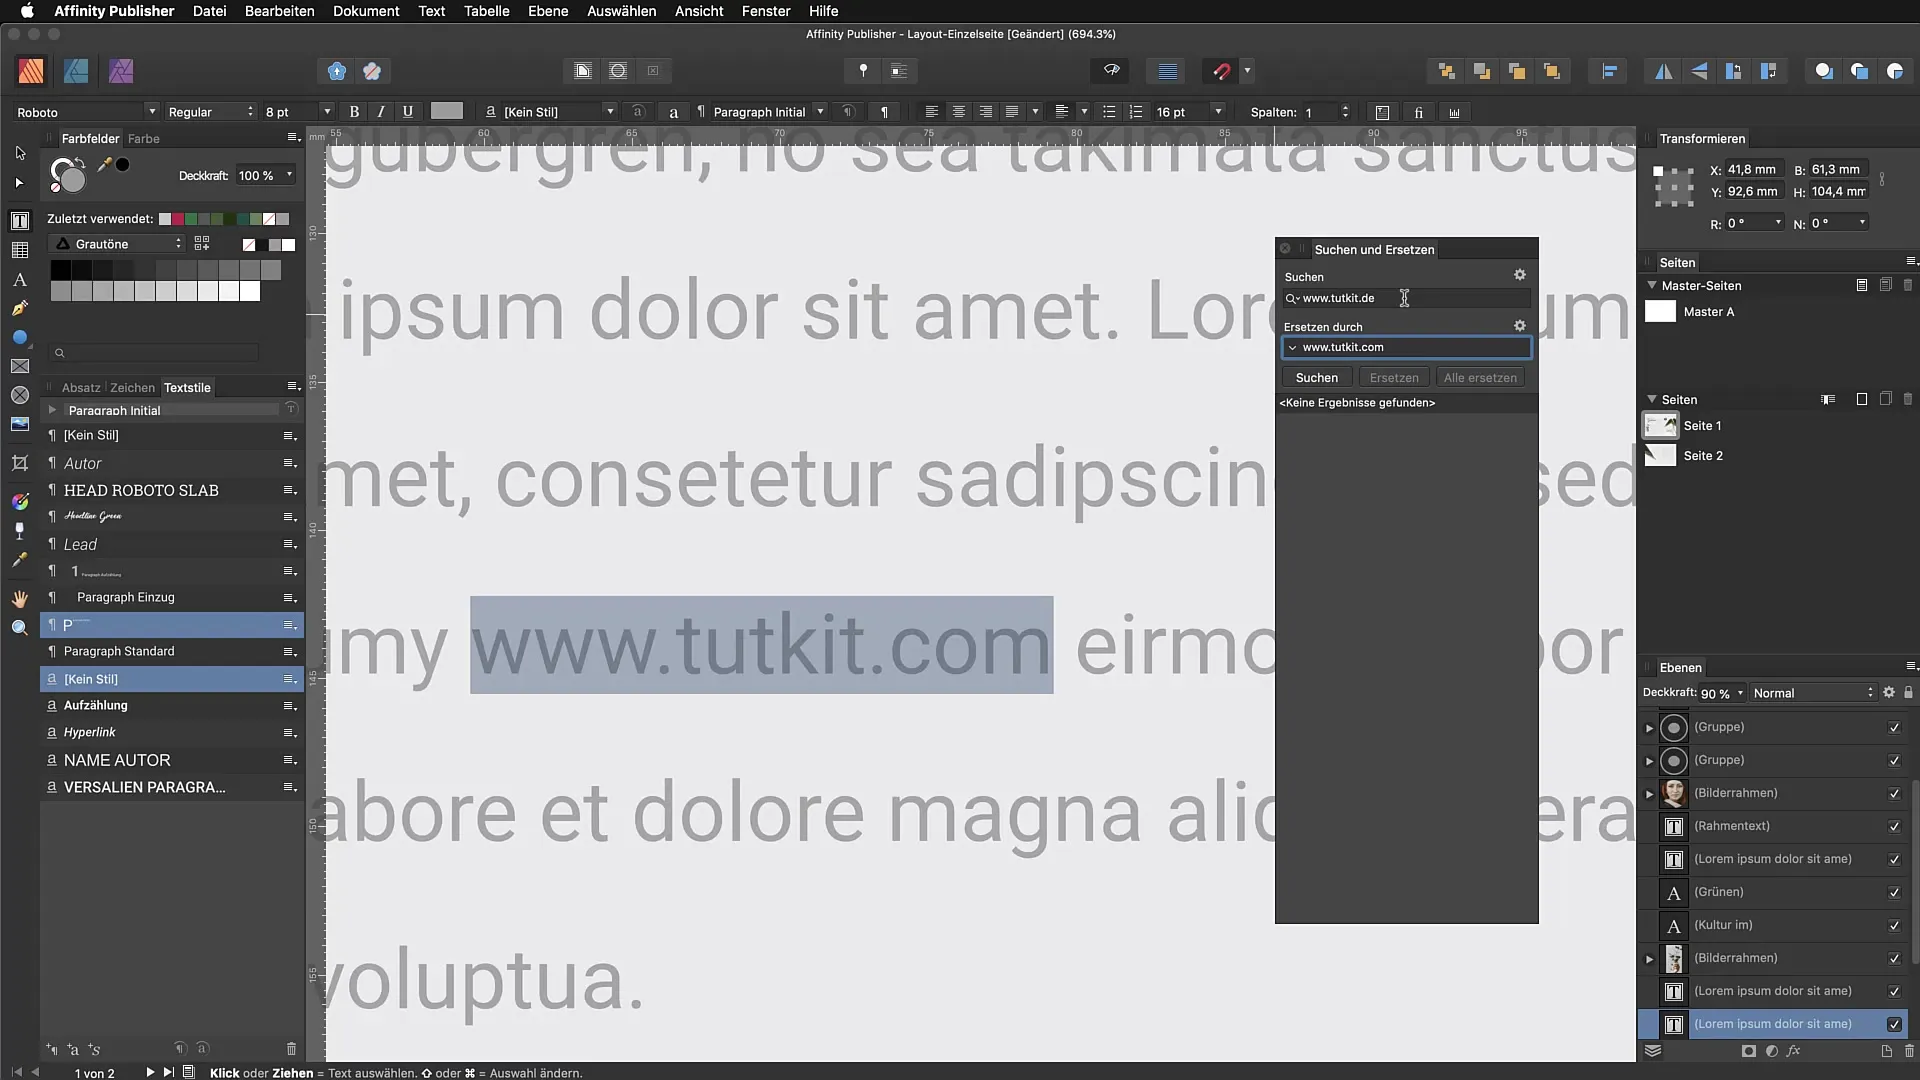Select the Pen tool
1920x1080 pixels.
19,309
